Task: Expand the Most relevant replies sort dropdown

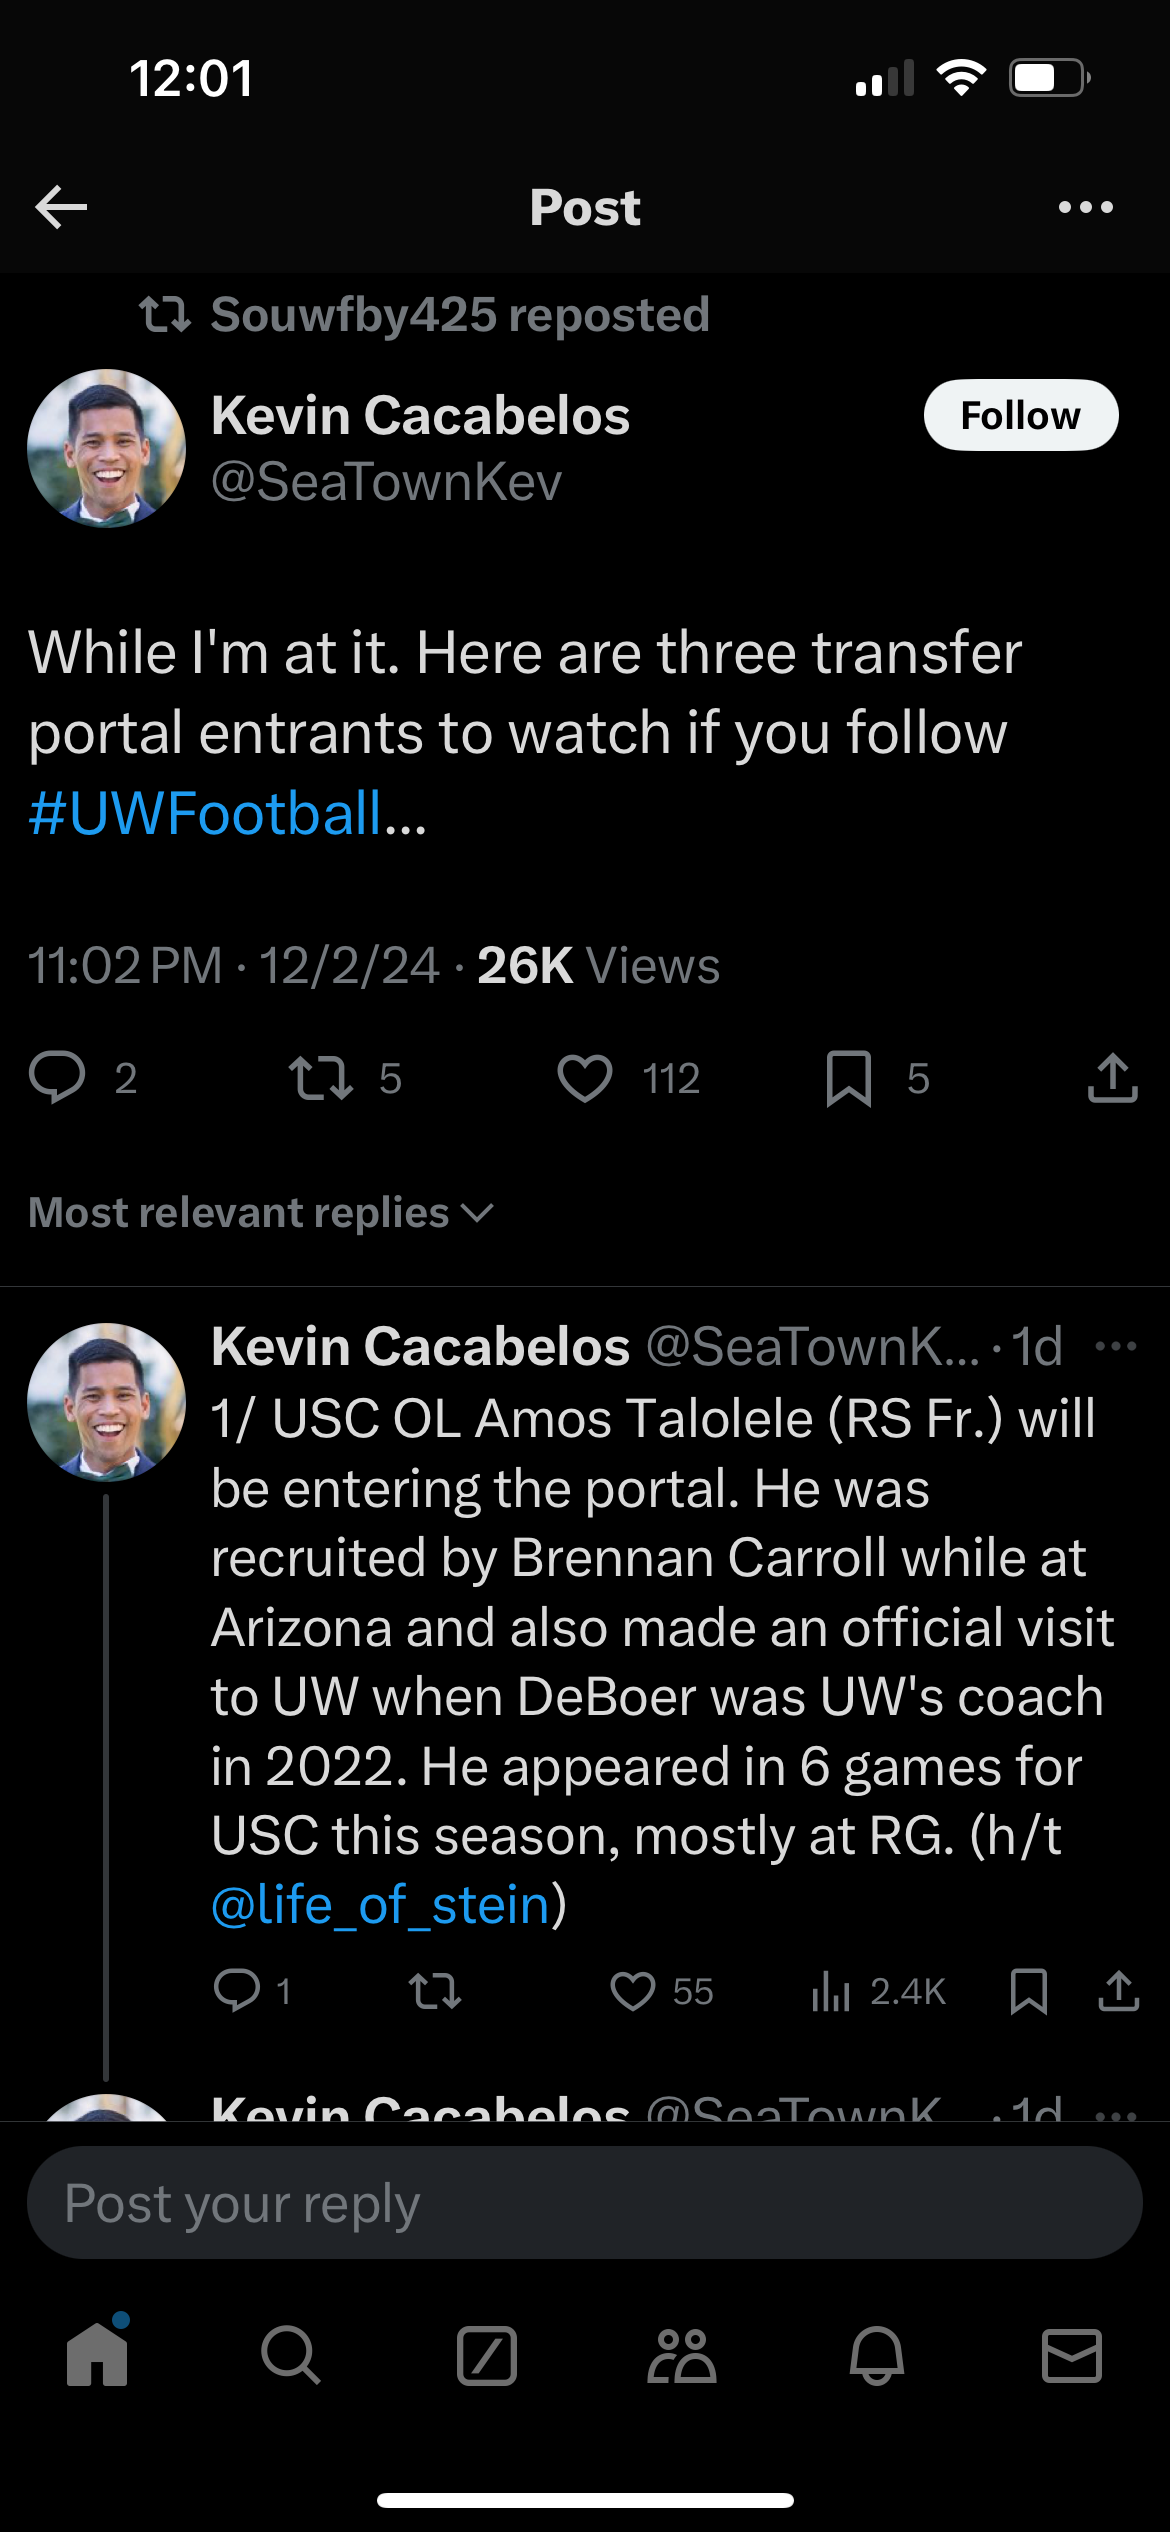Action: 260,1213
